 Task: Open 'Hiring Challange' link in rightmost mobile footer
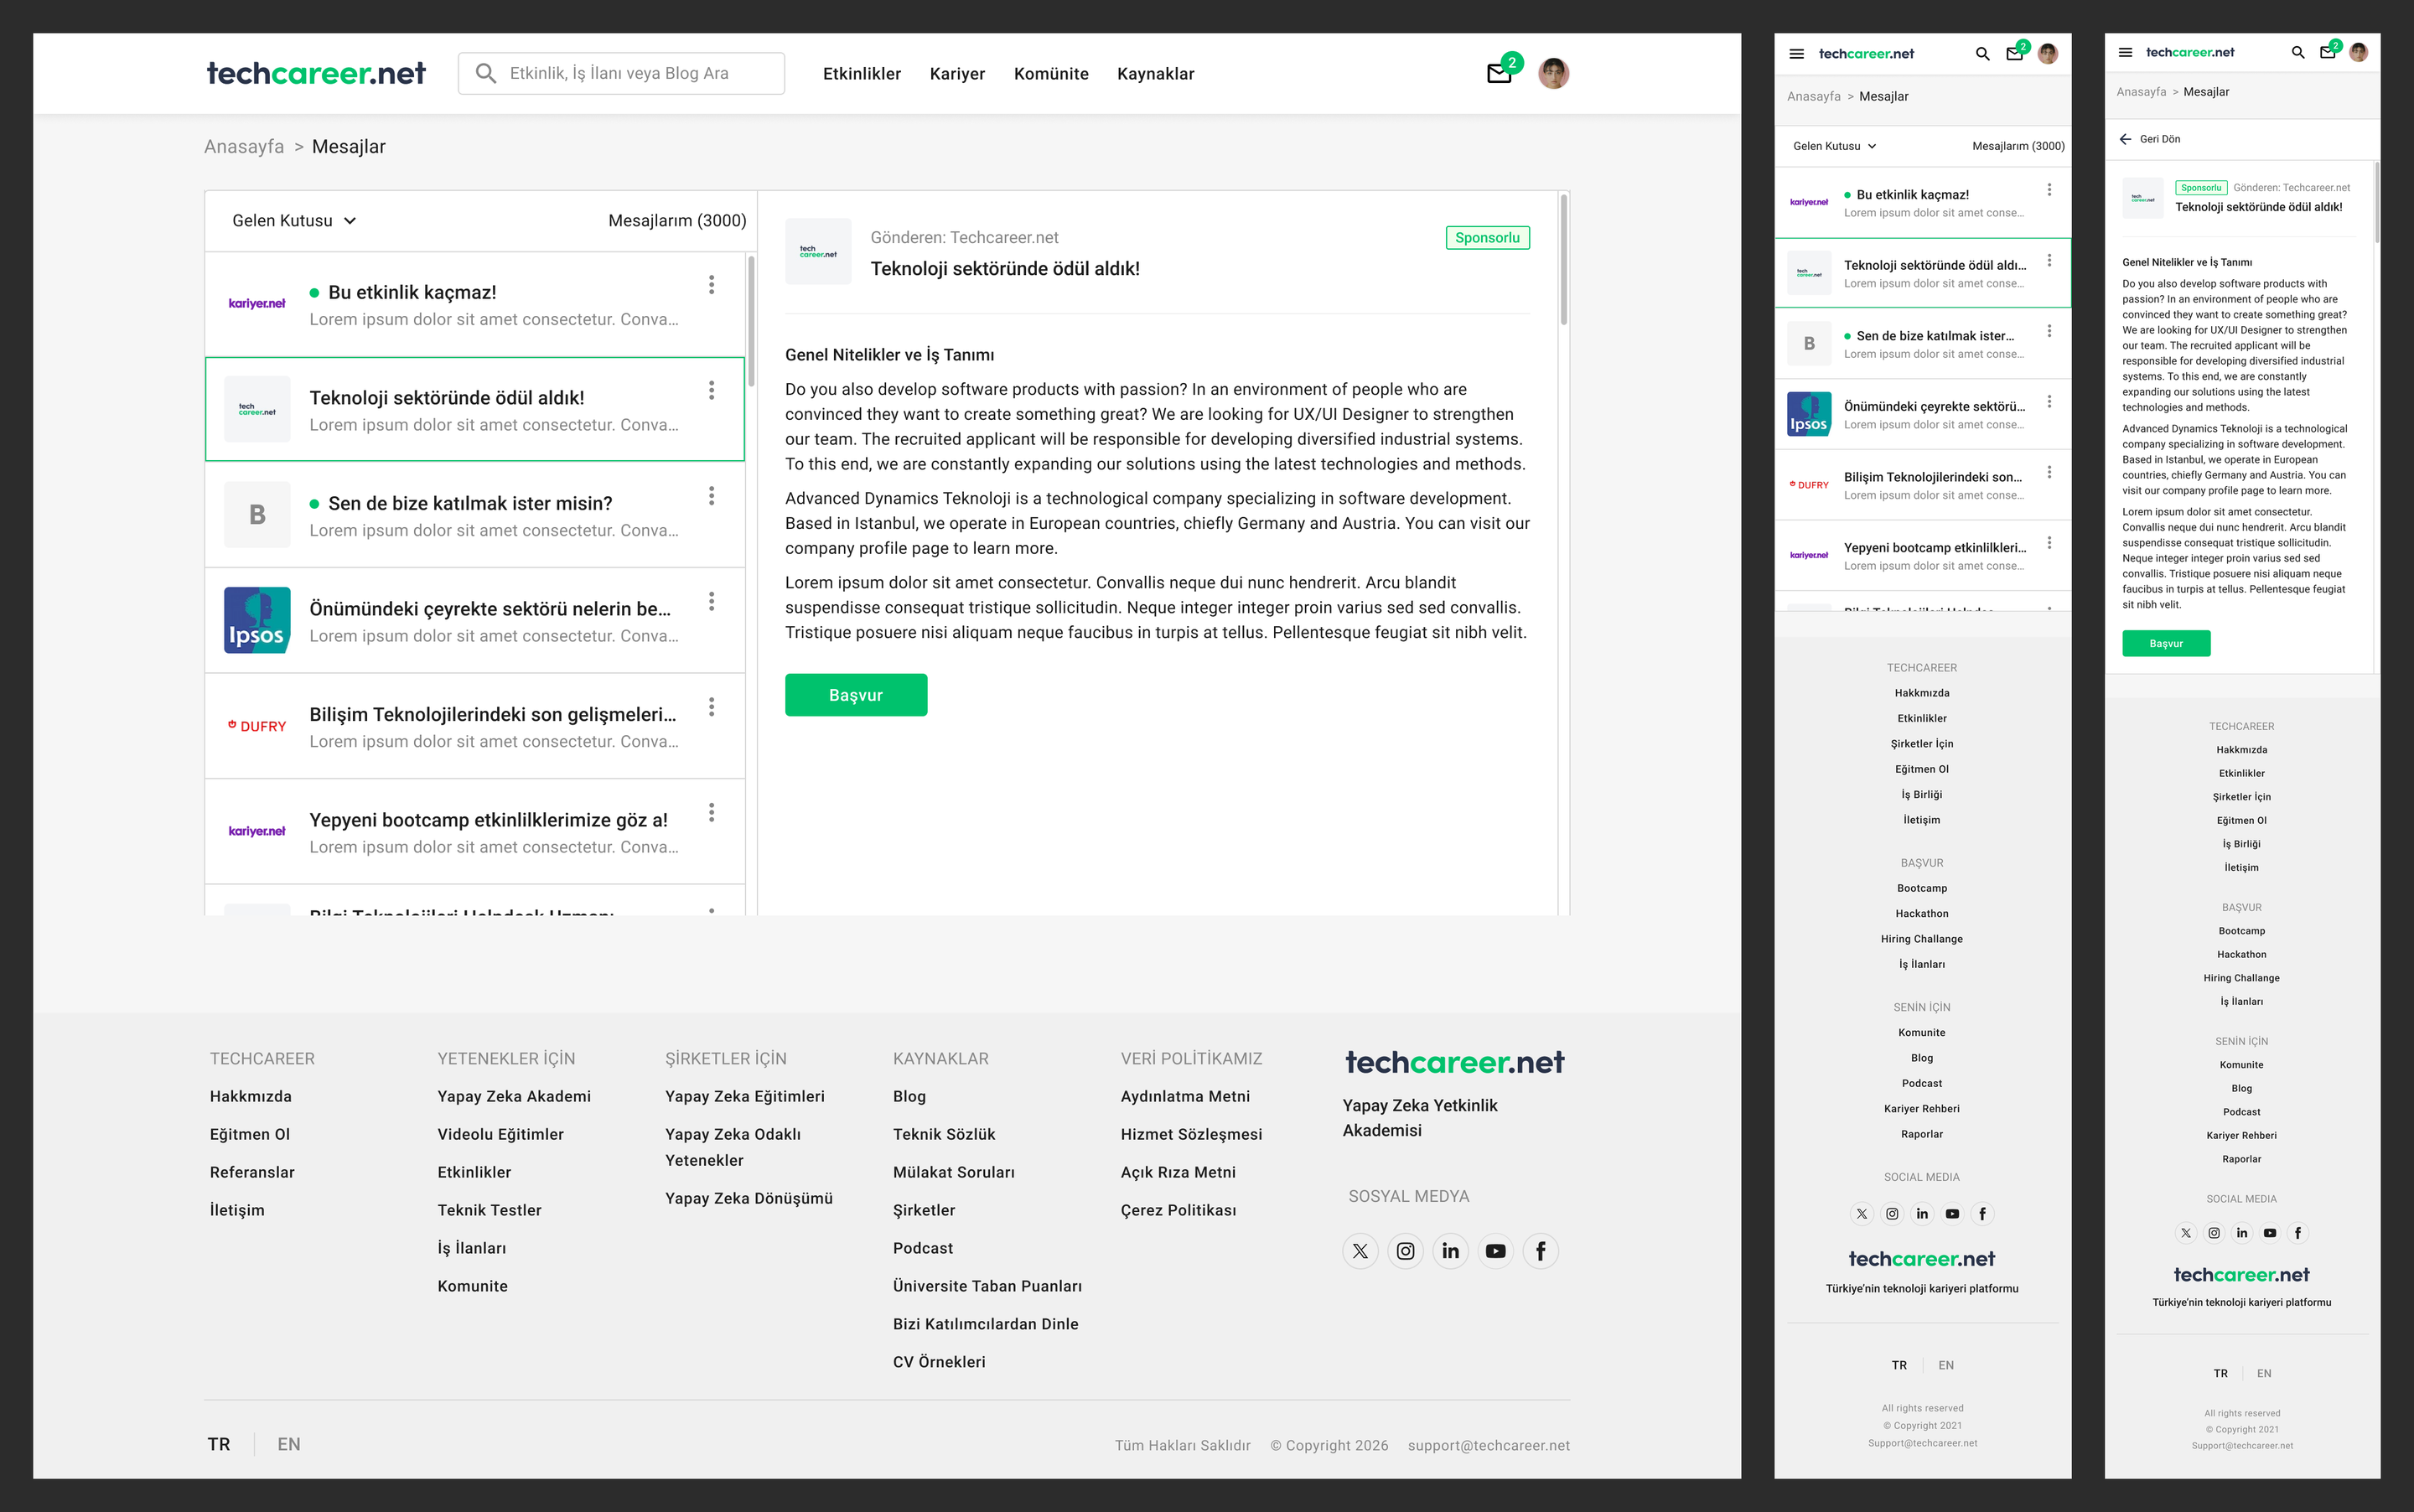[2241, 978]
